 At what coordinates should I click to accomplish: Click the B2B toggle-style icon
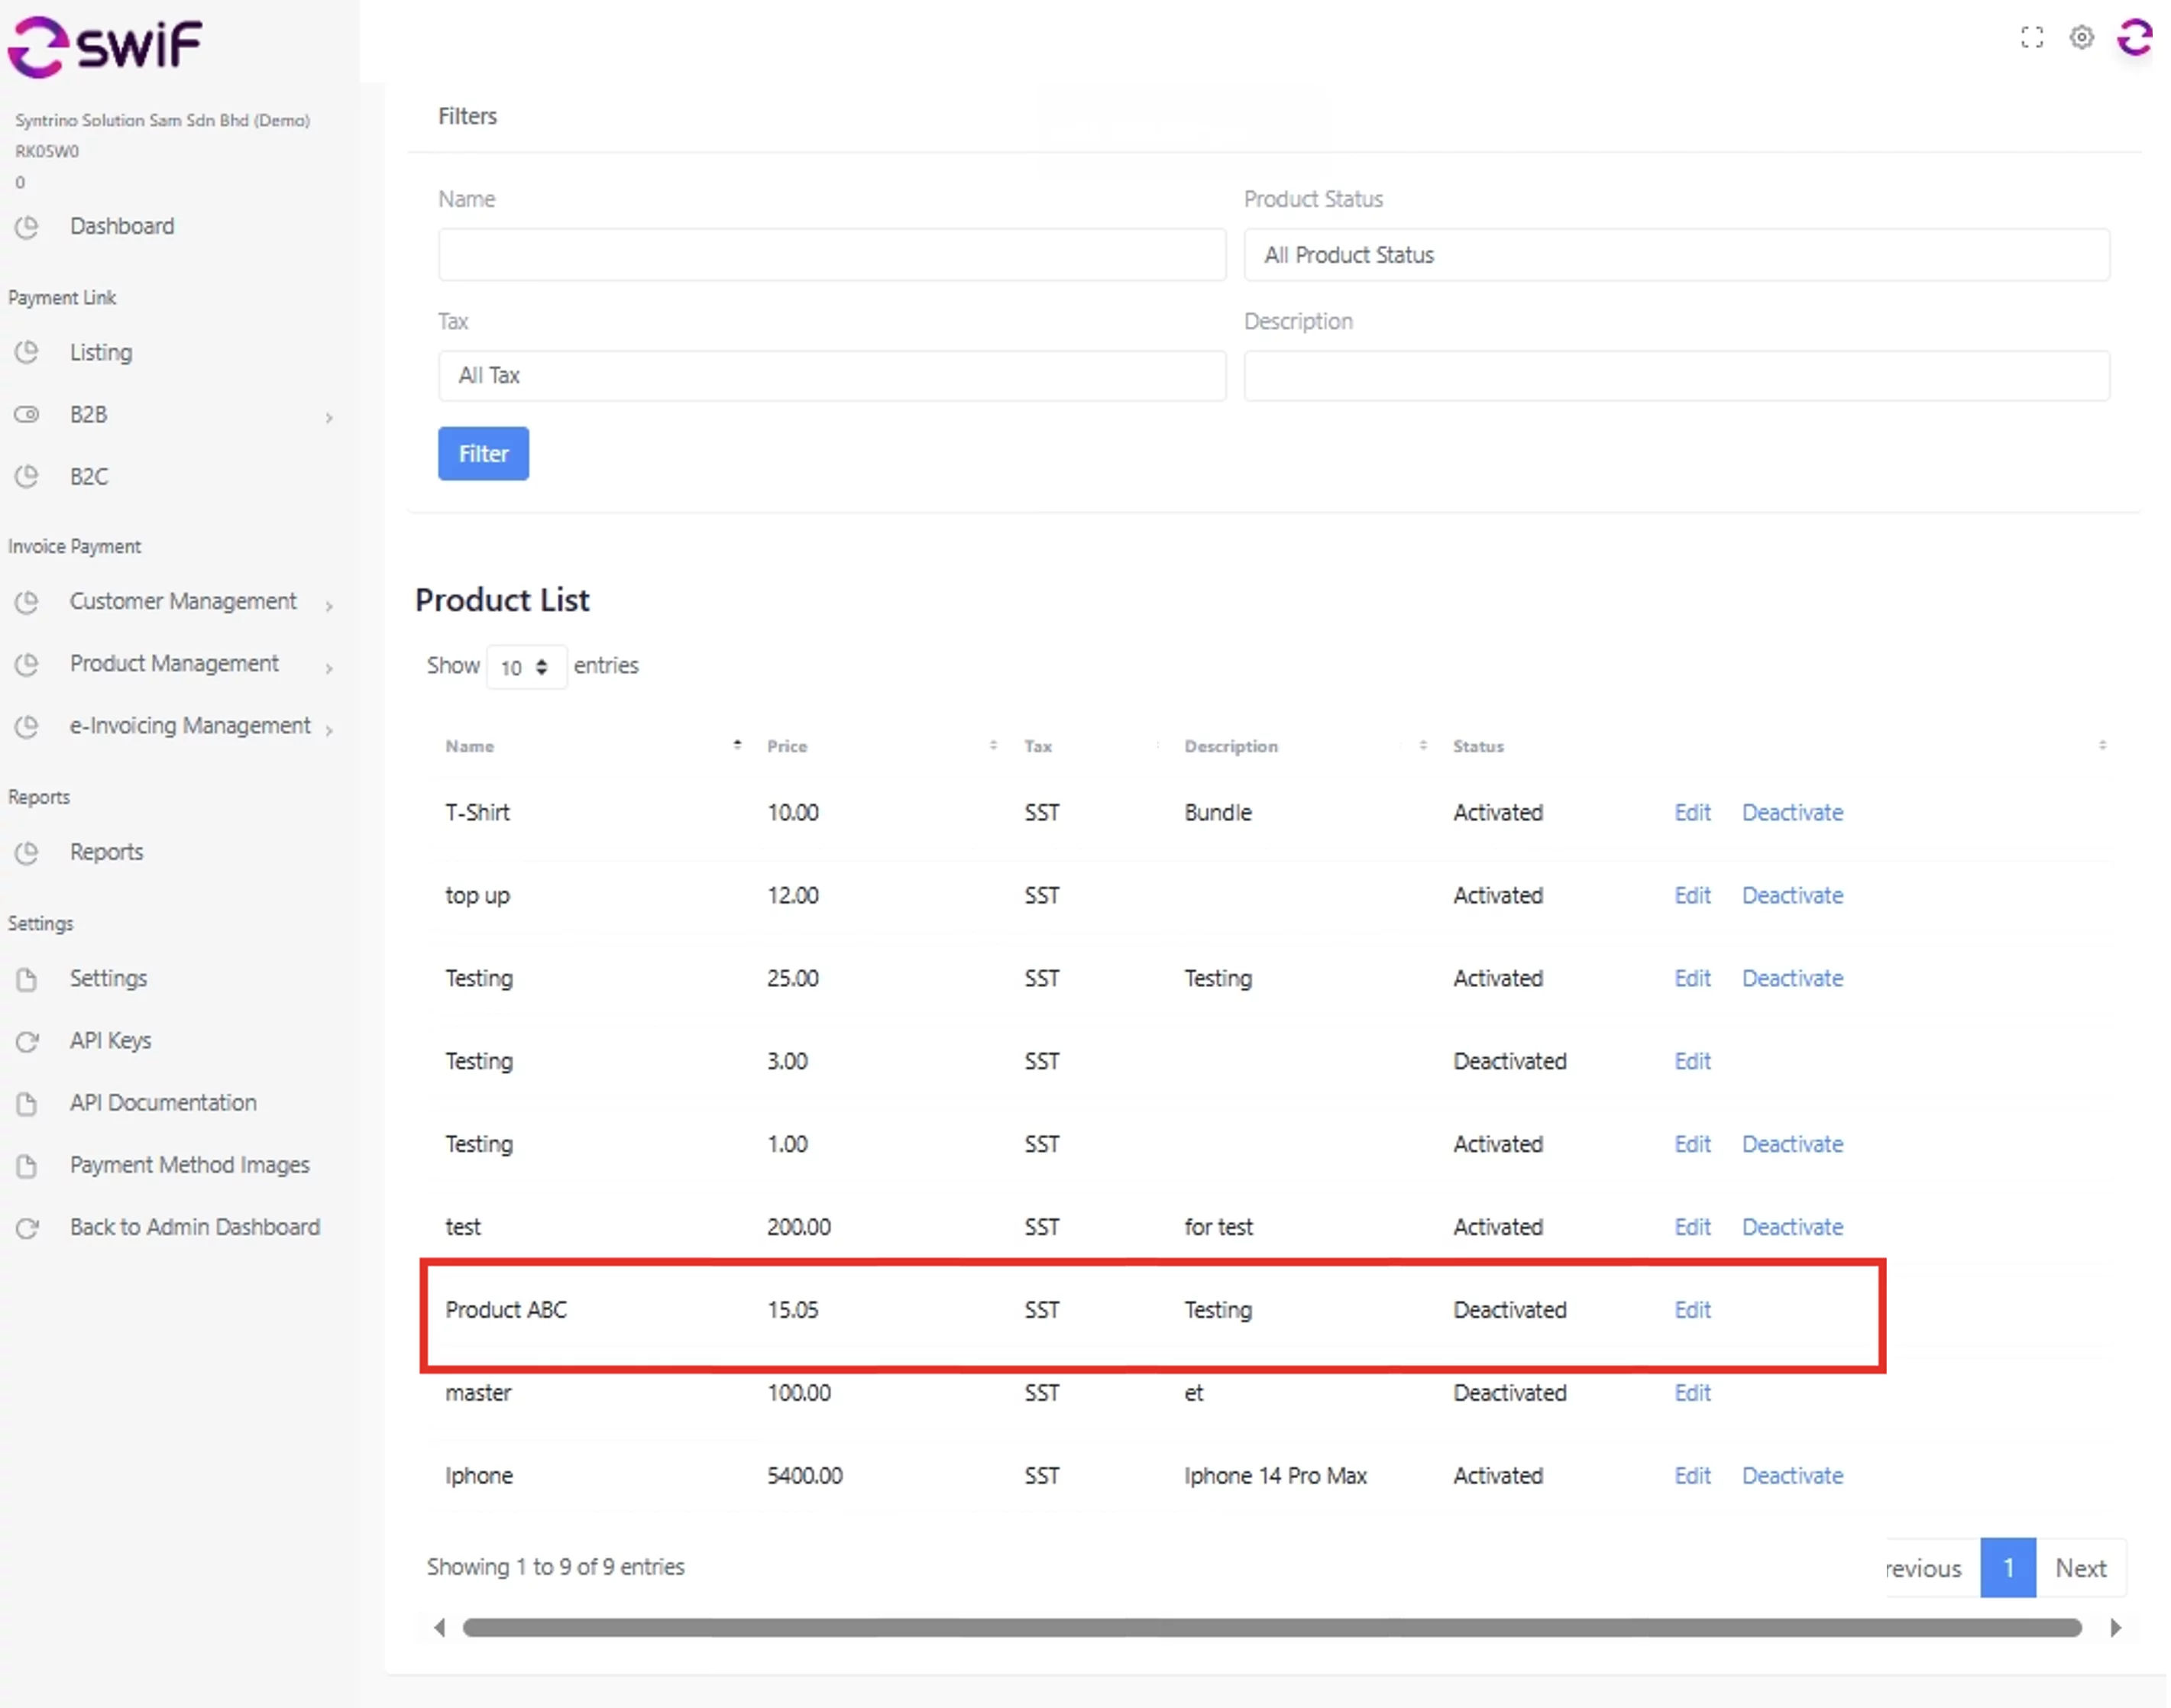pos(27,414)
